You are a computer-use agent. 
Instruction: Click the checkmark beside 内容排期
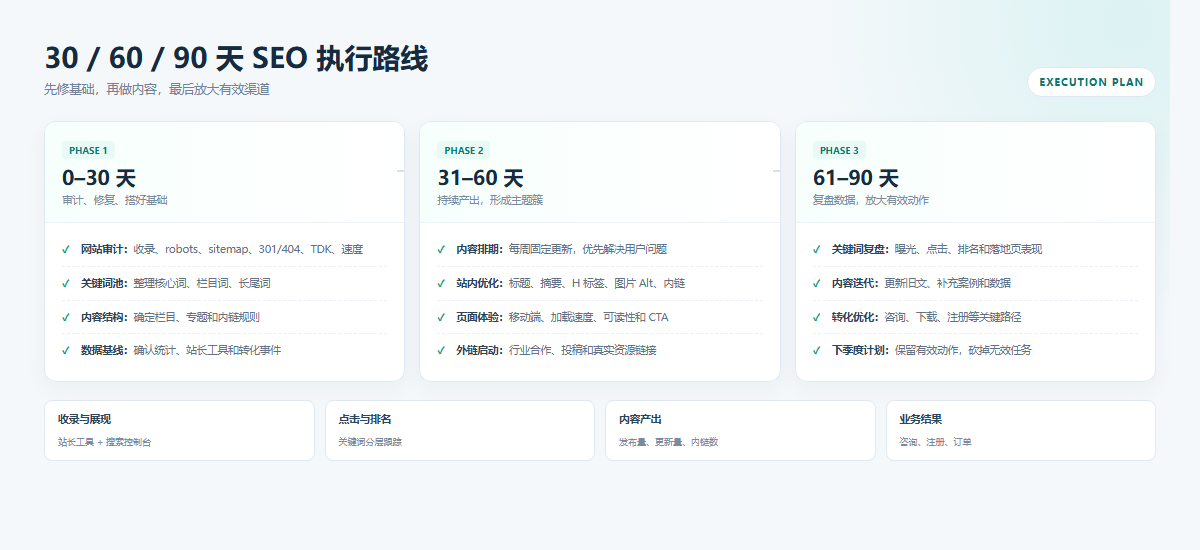pos(441,250)
